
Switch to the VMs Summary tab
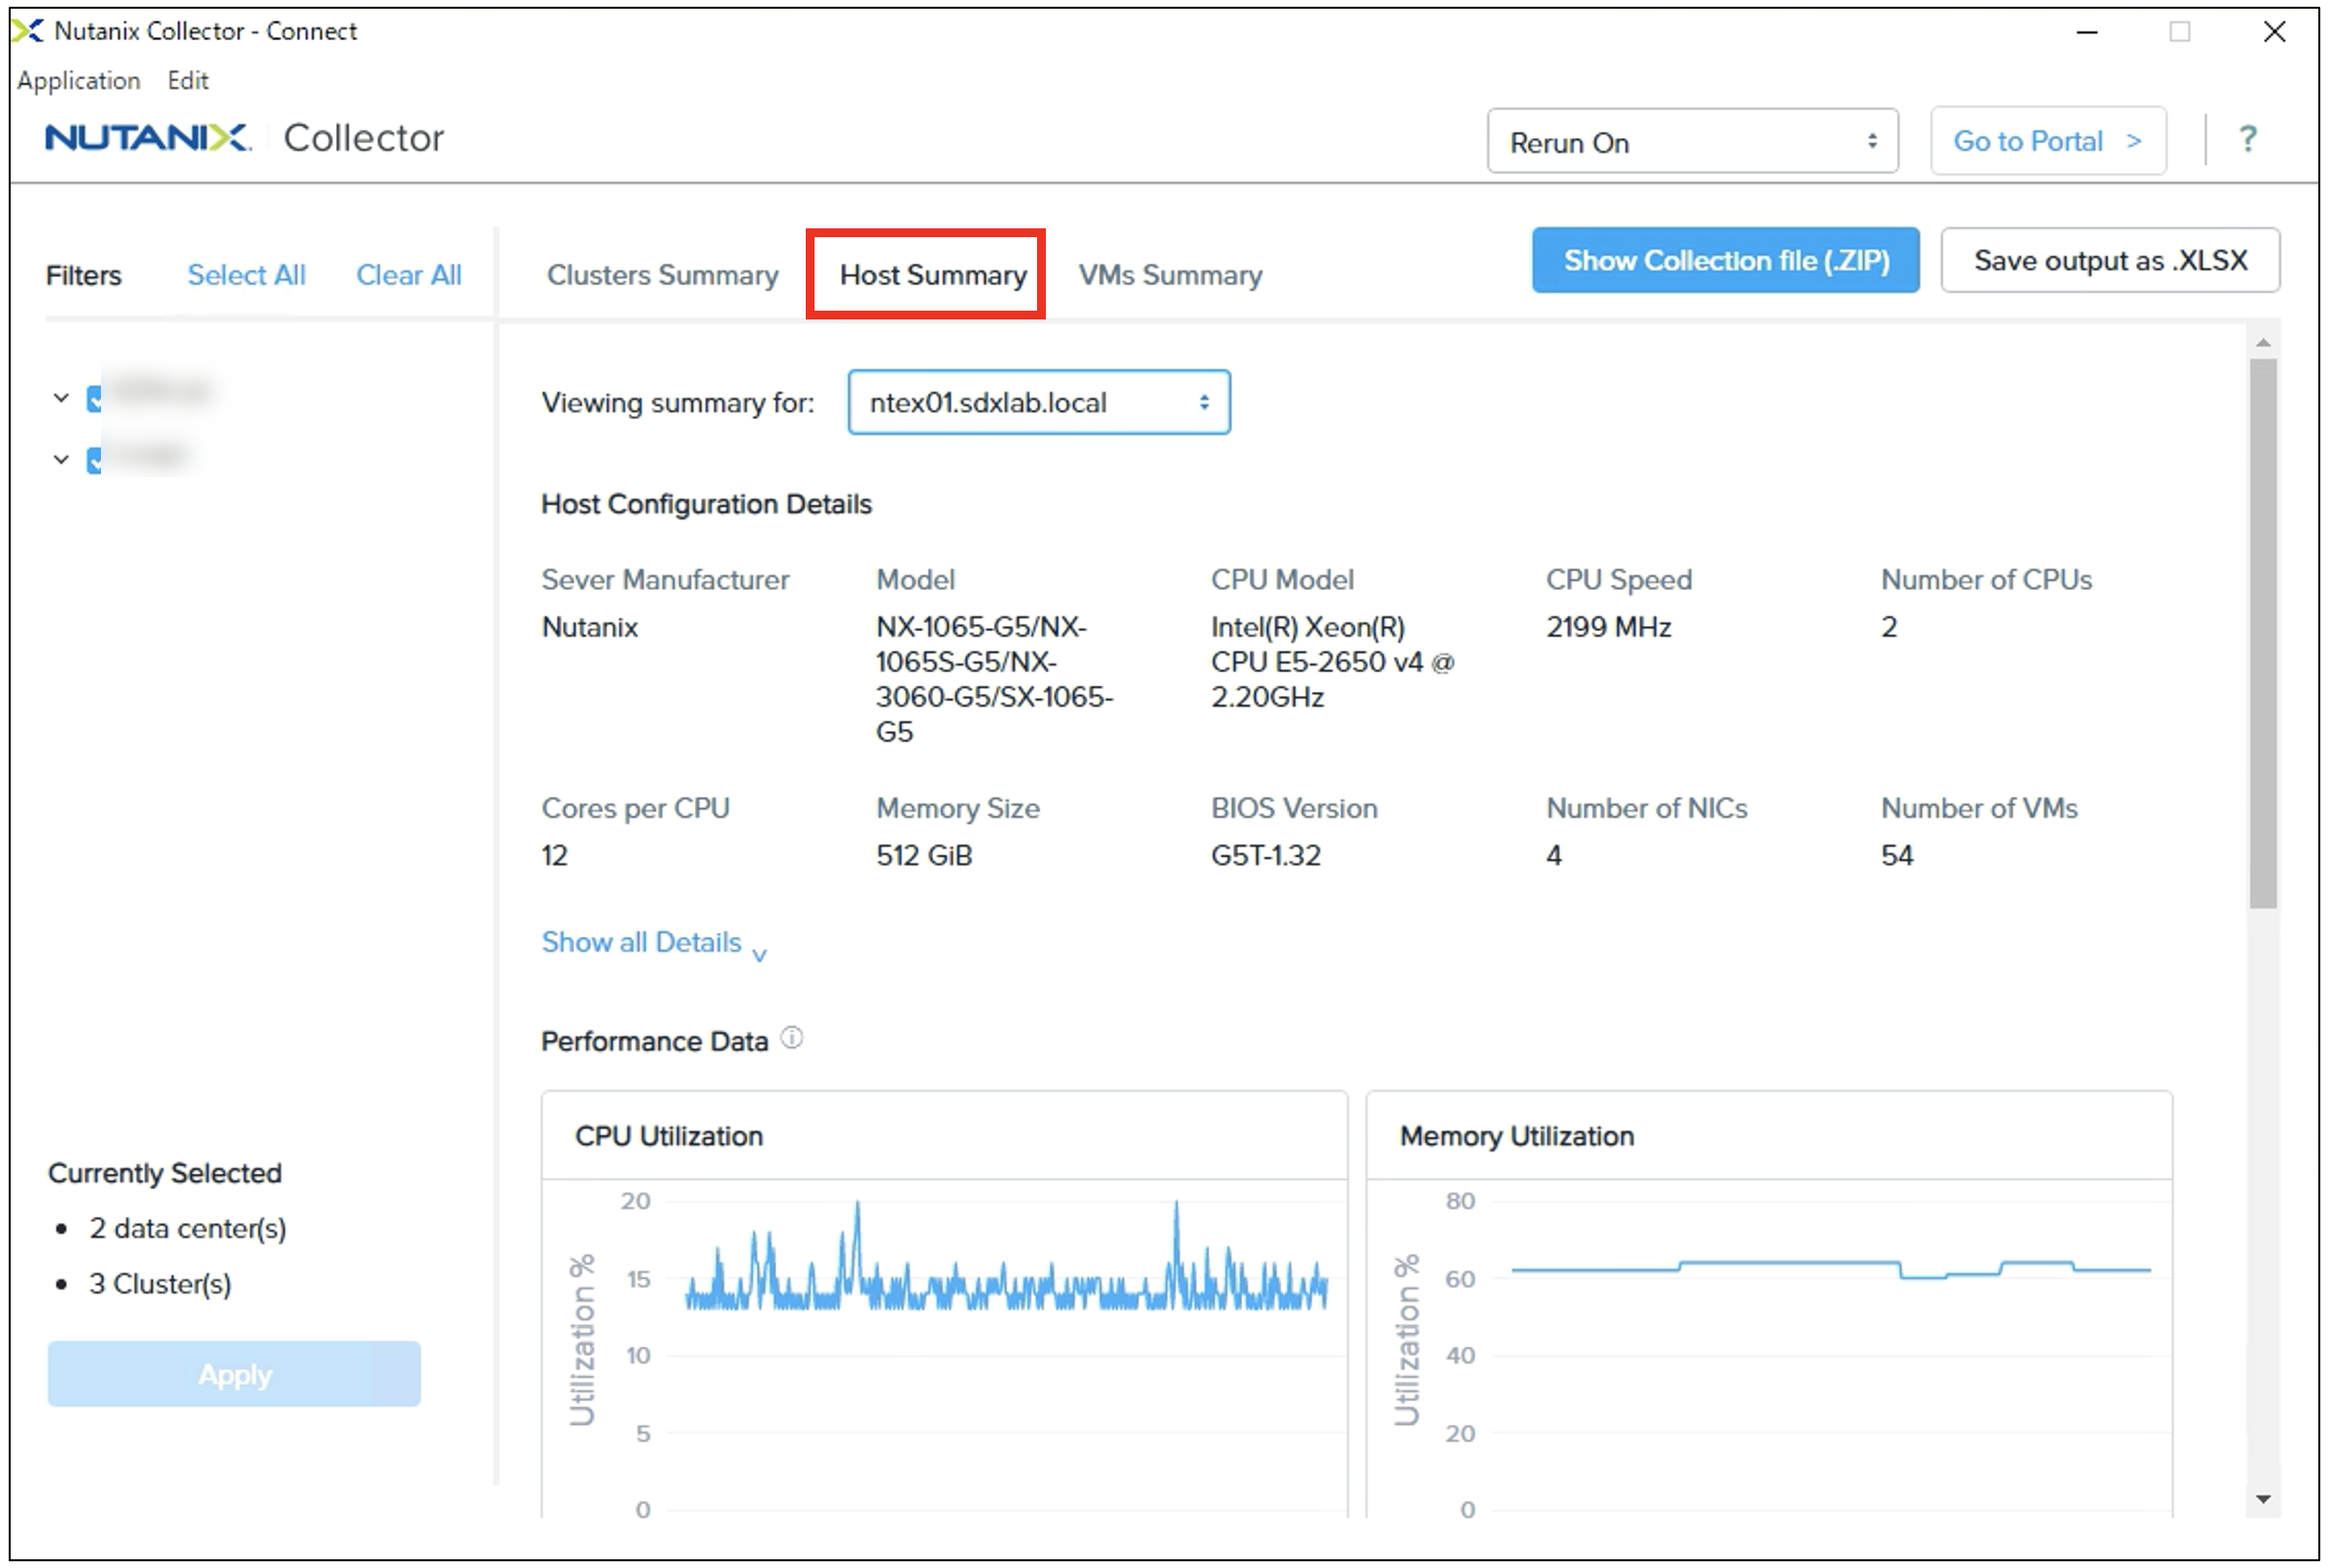(1169, 275)
